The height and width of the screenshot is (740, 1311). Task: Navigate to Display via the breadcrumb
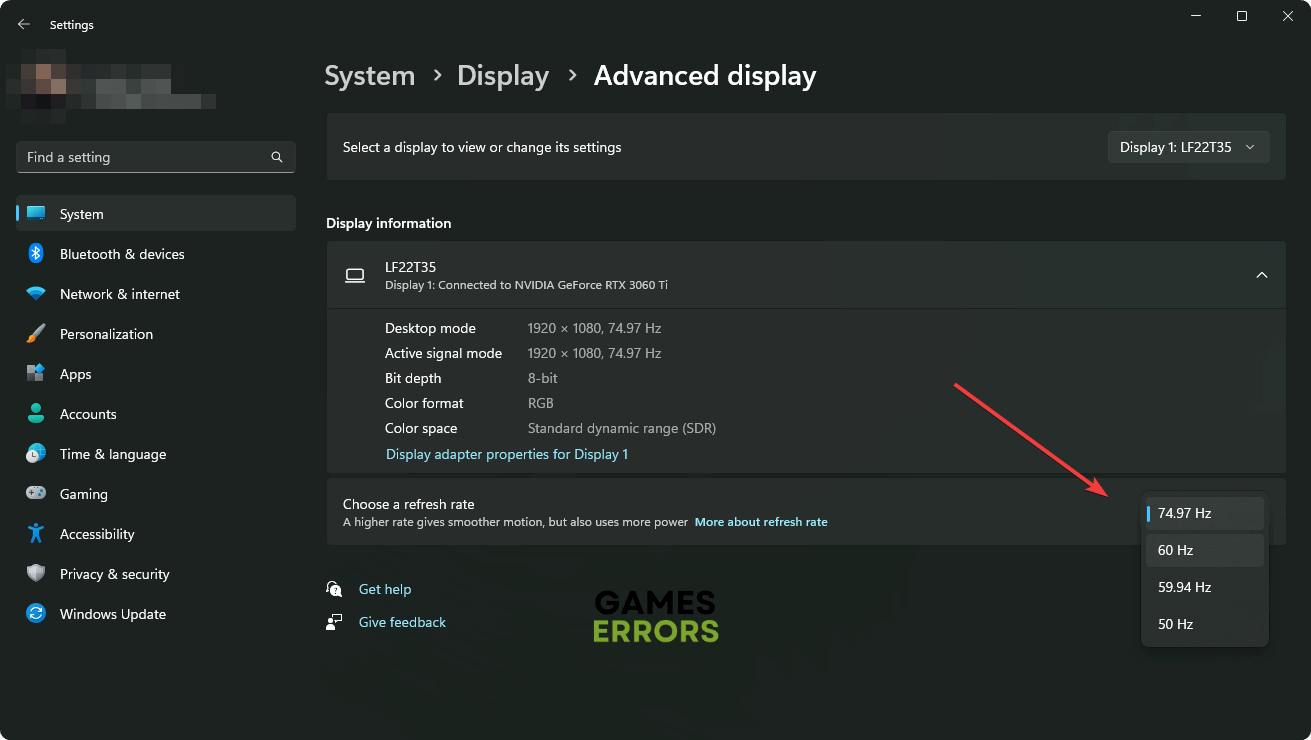(503, 75)
